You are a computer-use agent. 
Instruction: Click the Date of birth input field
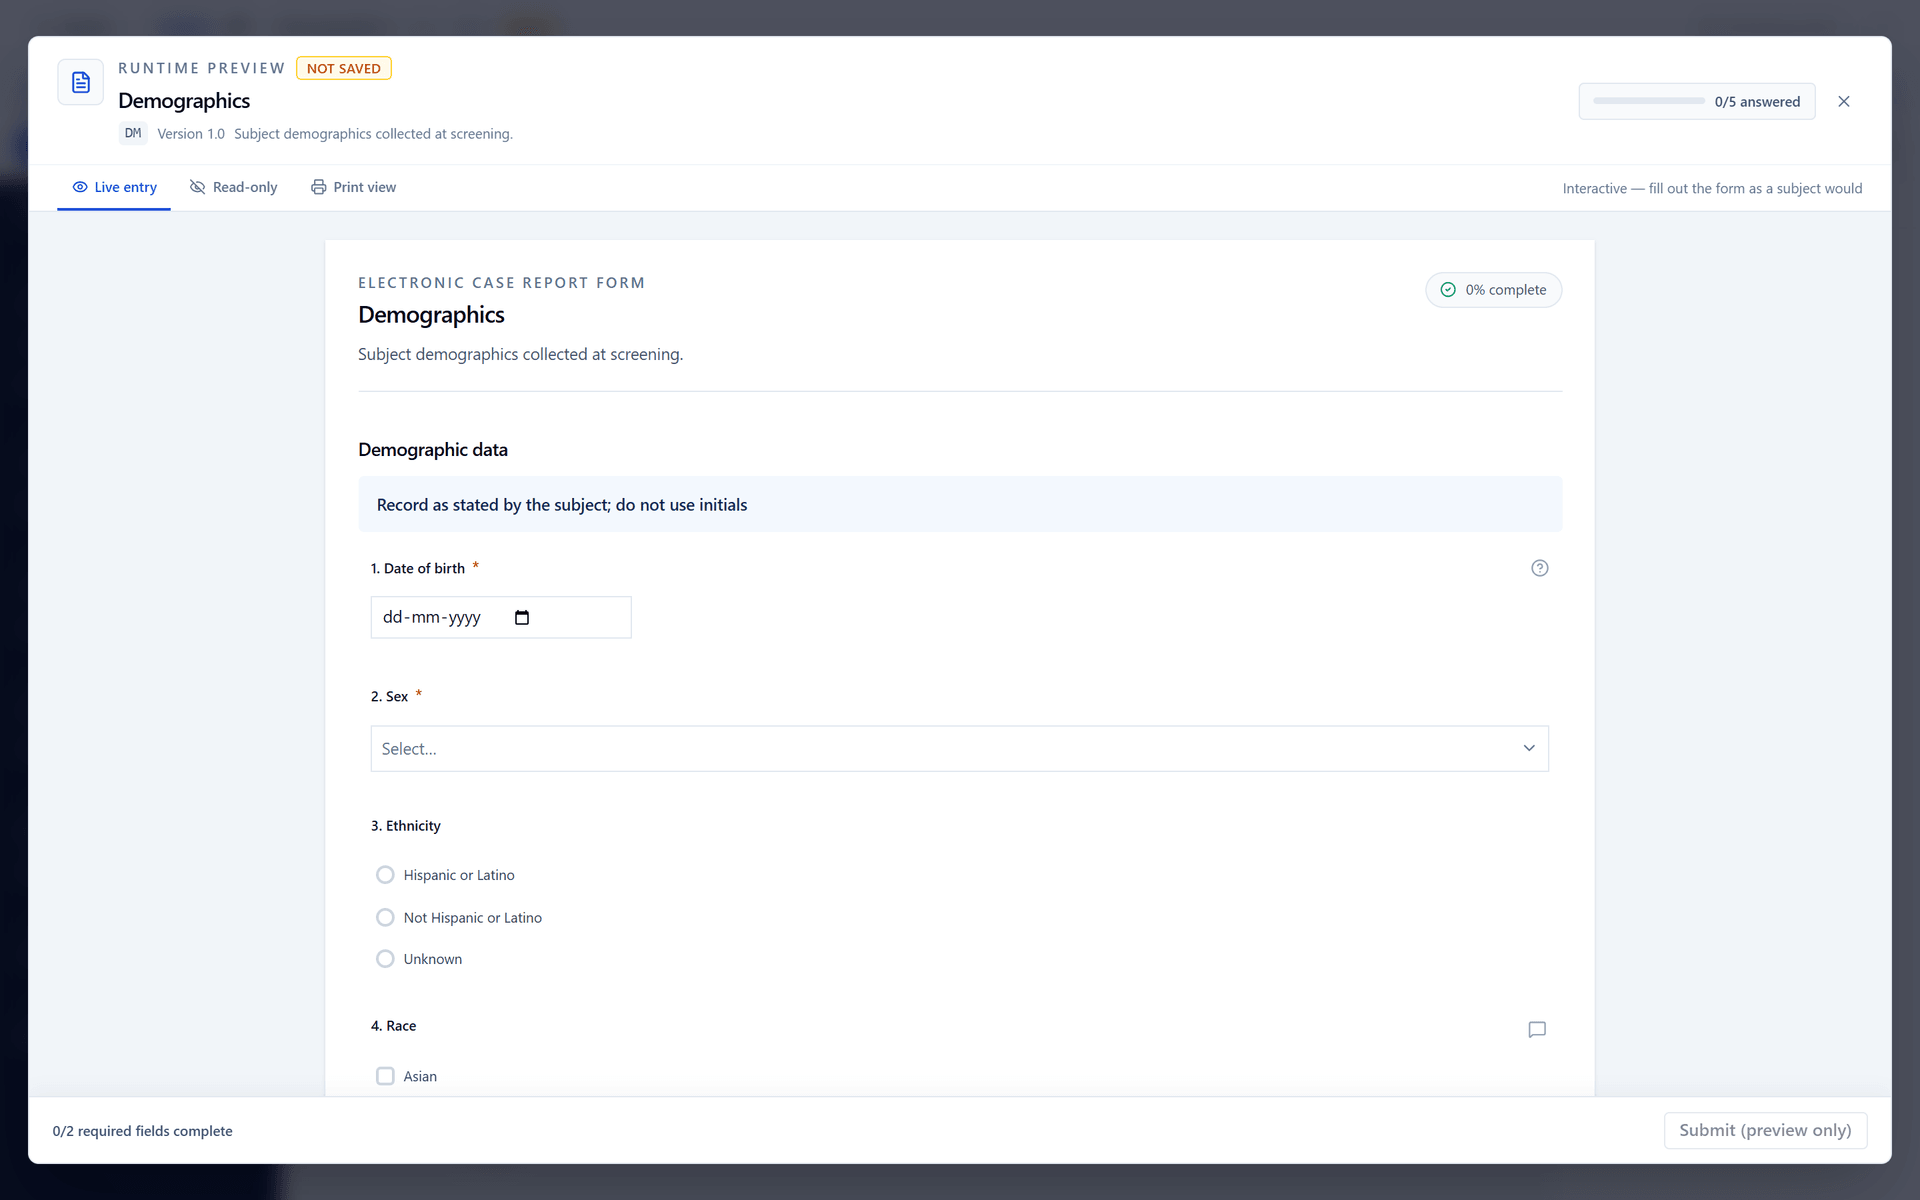coord(501,617)
